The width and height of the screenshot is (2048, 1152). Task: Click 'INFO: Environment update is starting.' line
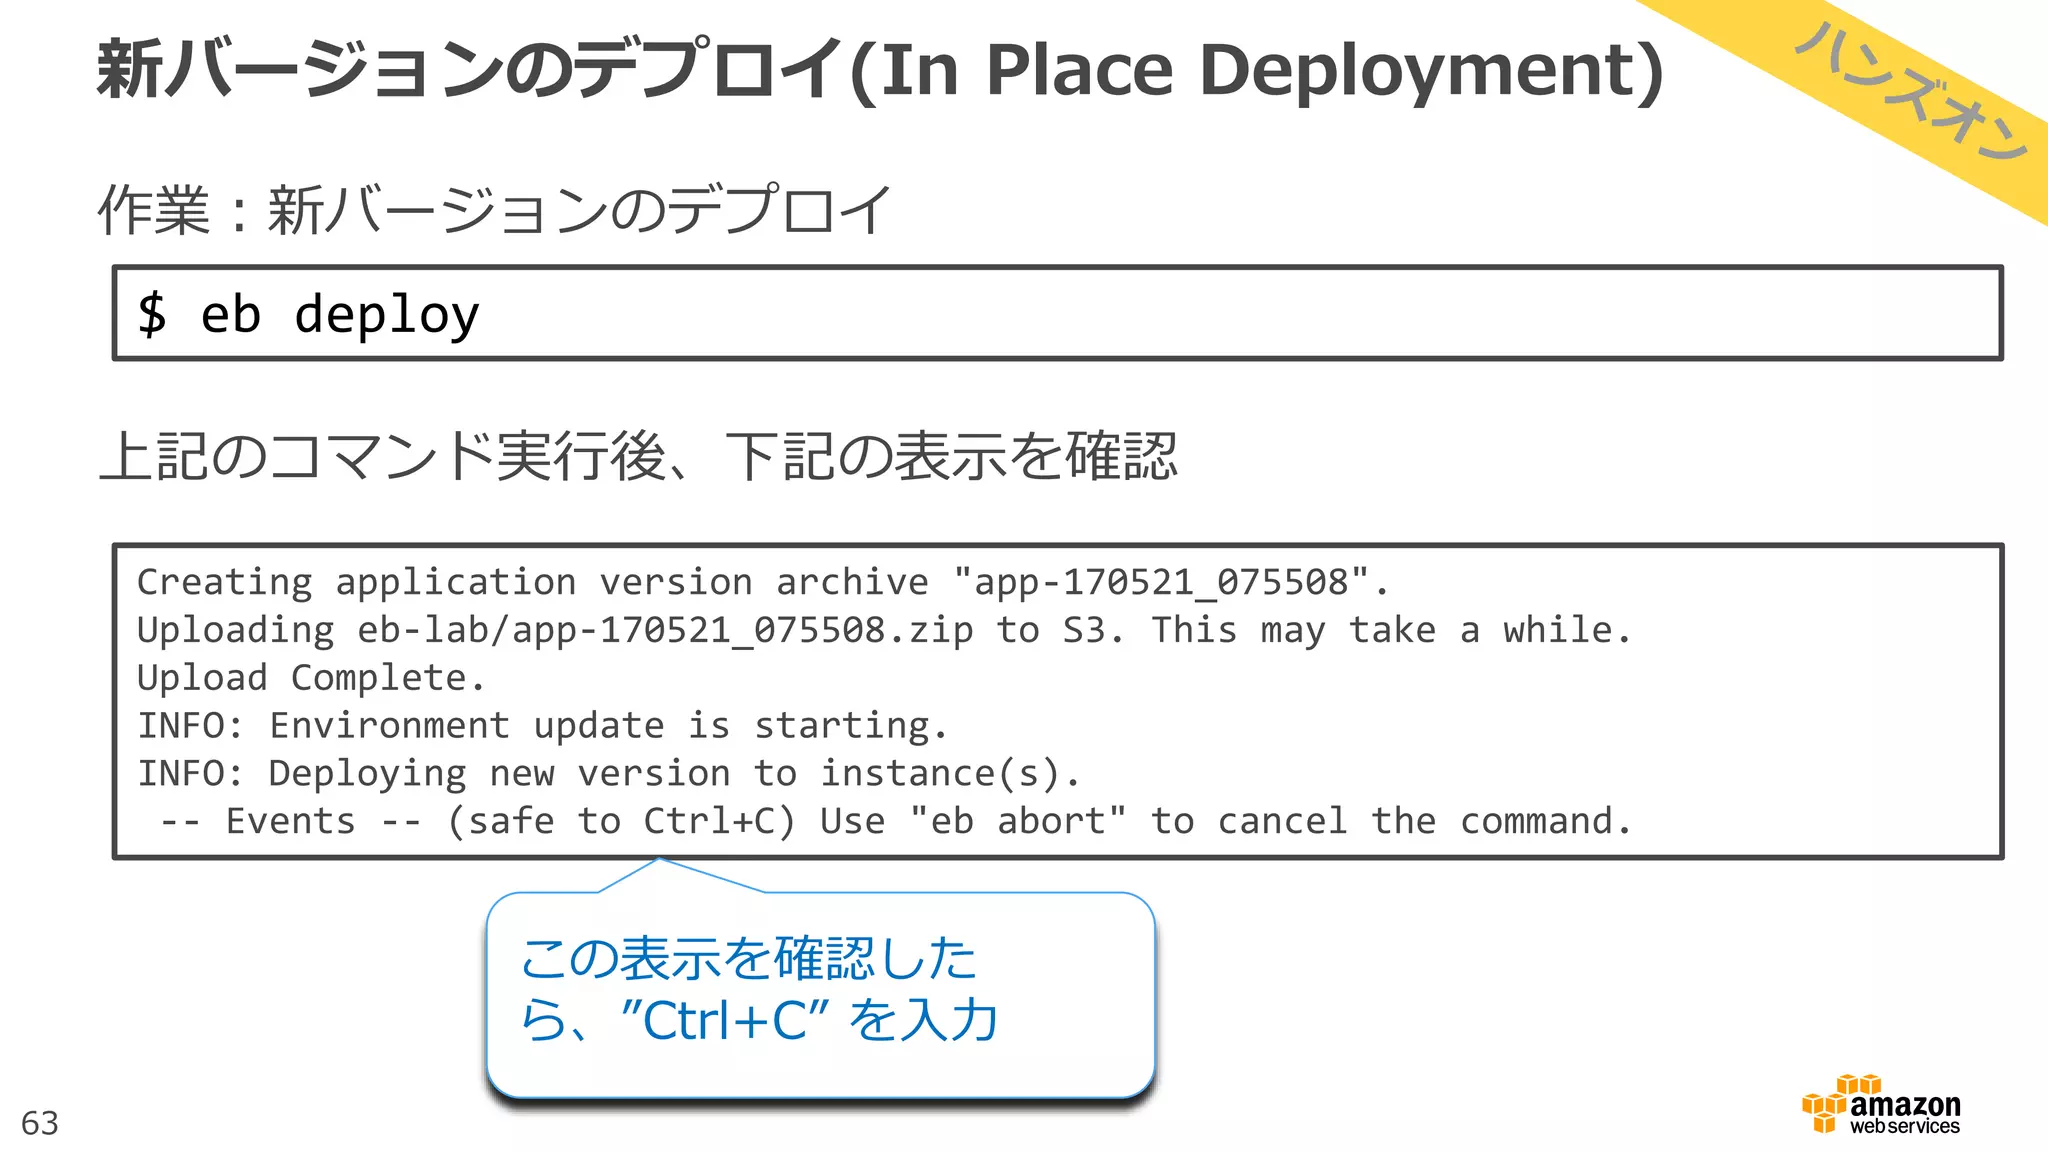click(542, 726)
